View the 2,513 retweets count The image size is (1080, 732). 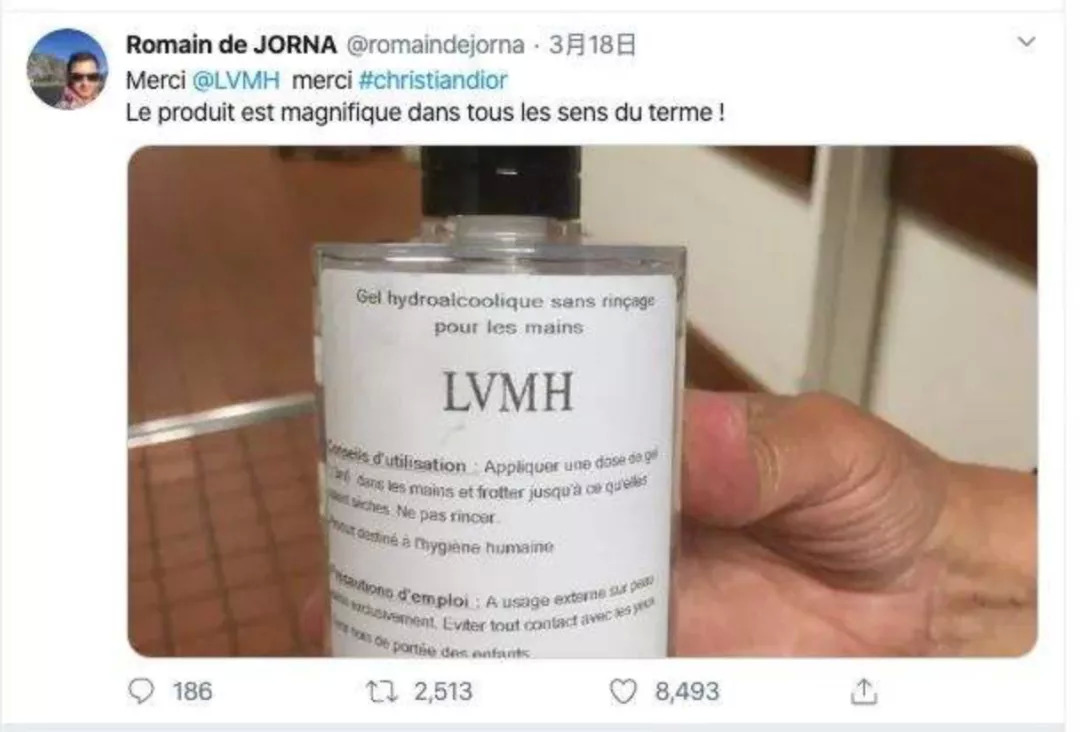443,691
